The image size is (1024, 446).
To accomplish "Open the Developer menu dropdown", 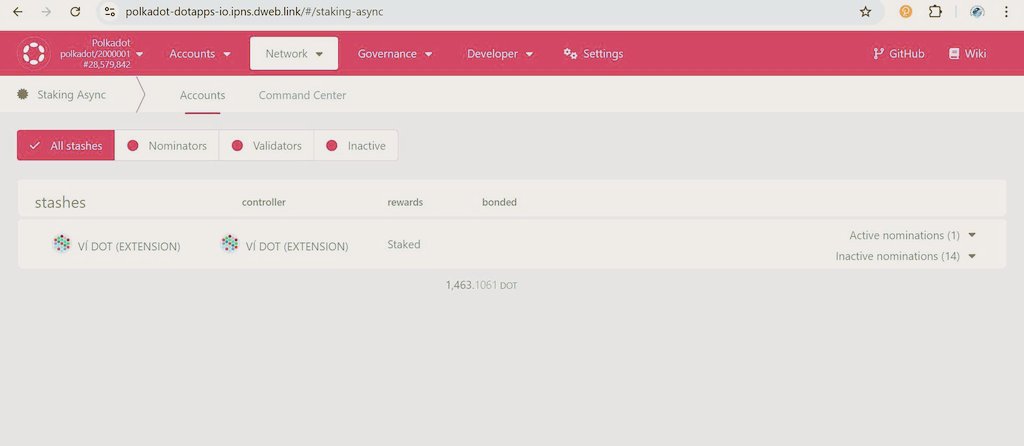I will (500, 54).
